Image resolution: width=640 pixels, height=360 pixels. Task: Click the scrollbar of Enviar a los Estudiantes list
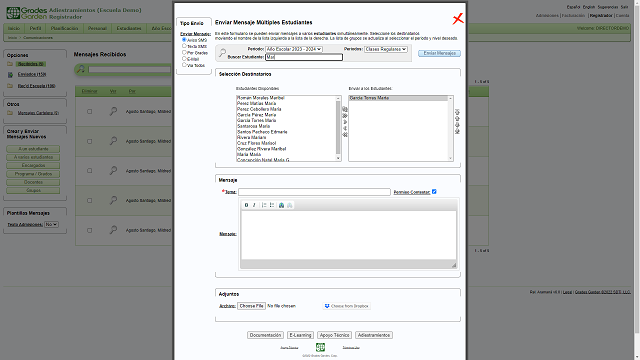(x=451, y=128)
